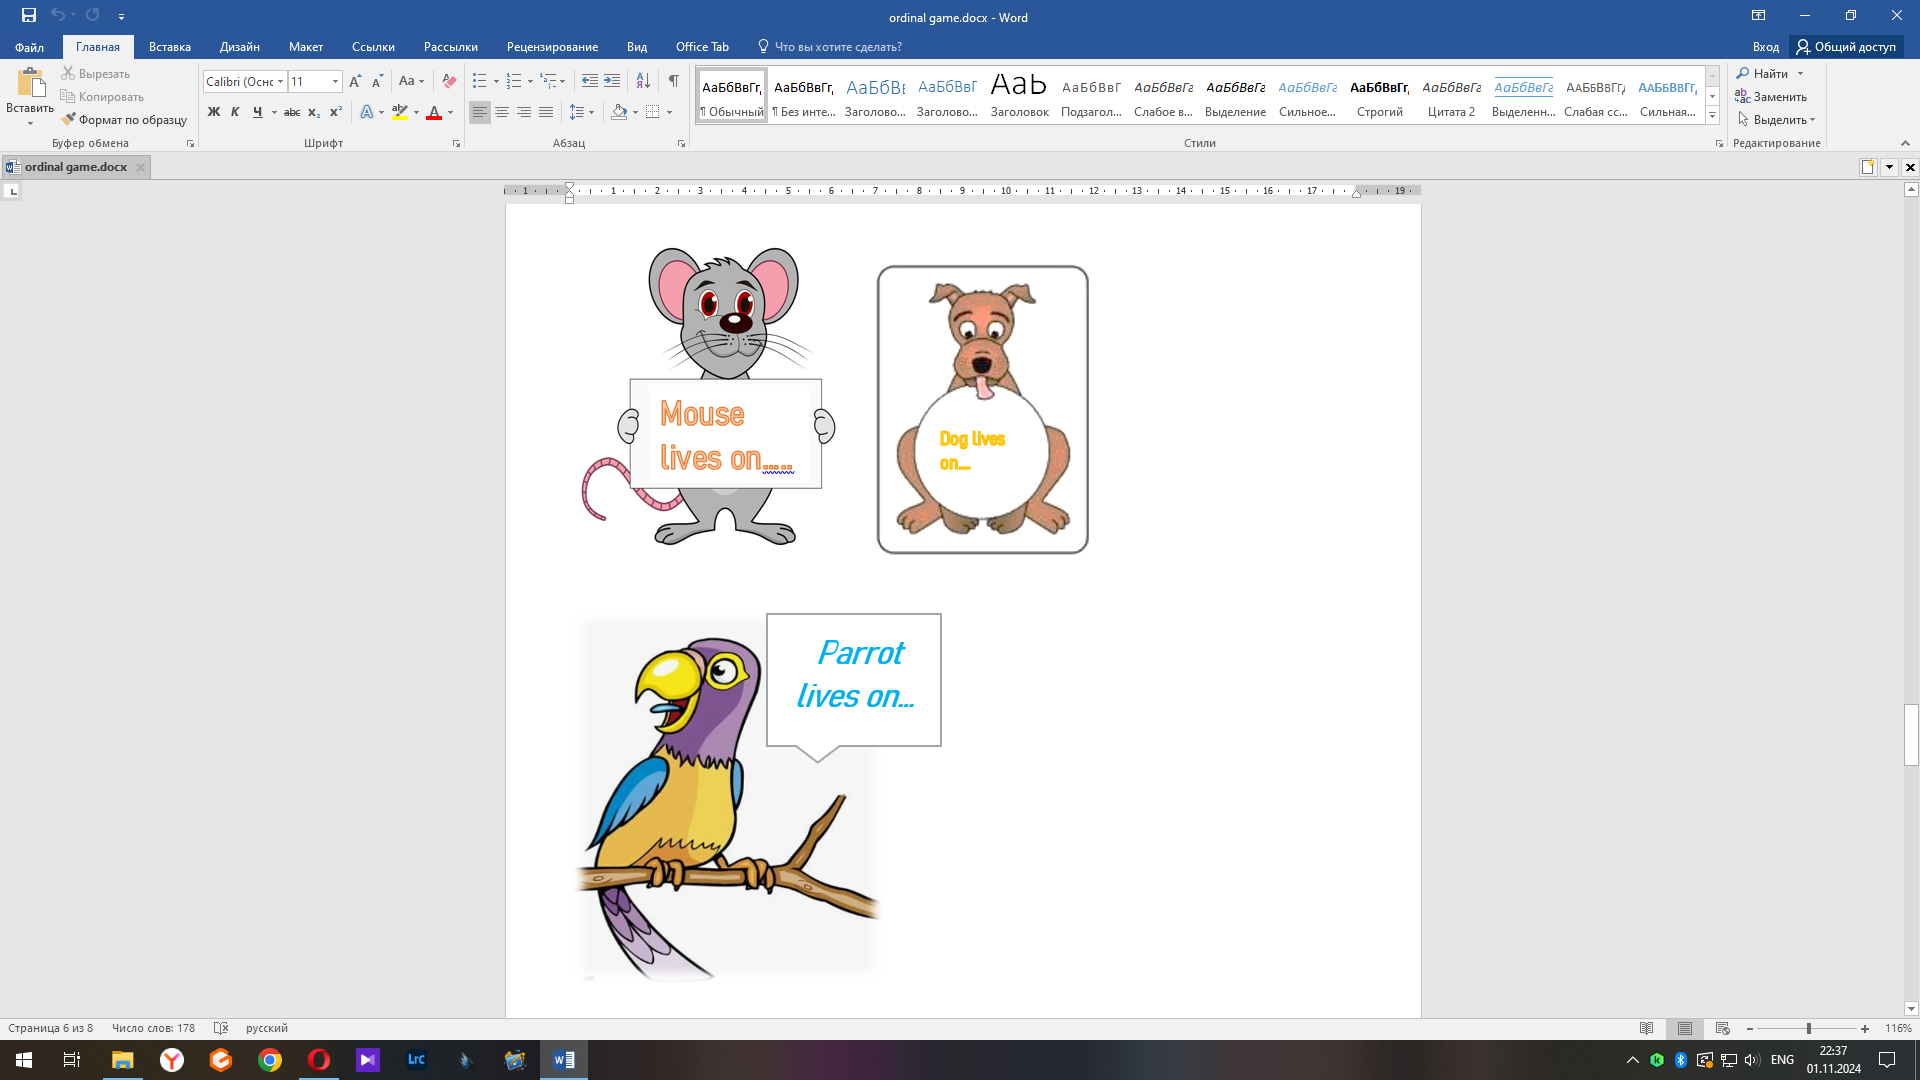The height and width of the screenshot is (1080, 1920).
Task: Increase paragraph indent
Action: click(612, 81)
